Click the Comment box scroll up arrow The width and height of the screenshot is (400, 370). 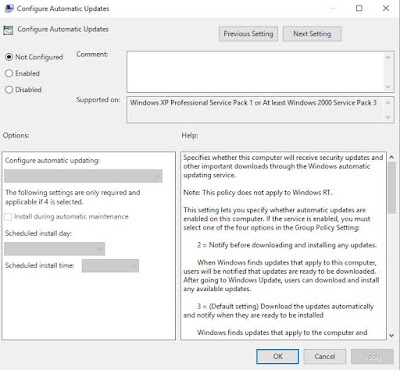point(388,57)
